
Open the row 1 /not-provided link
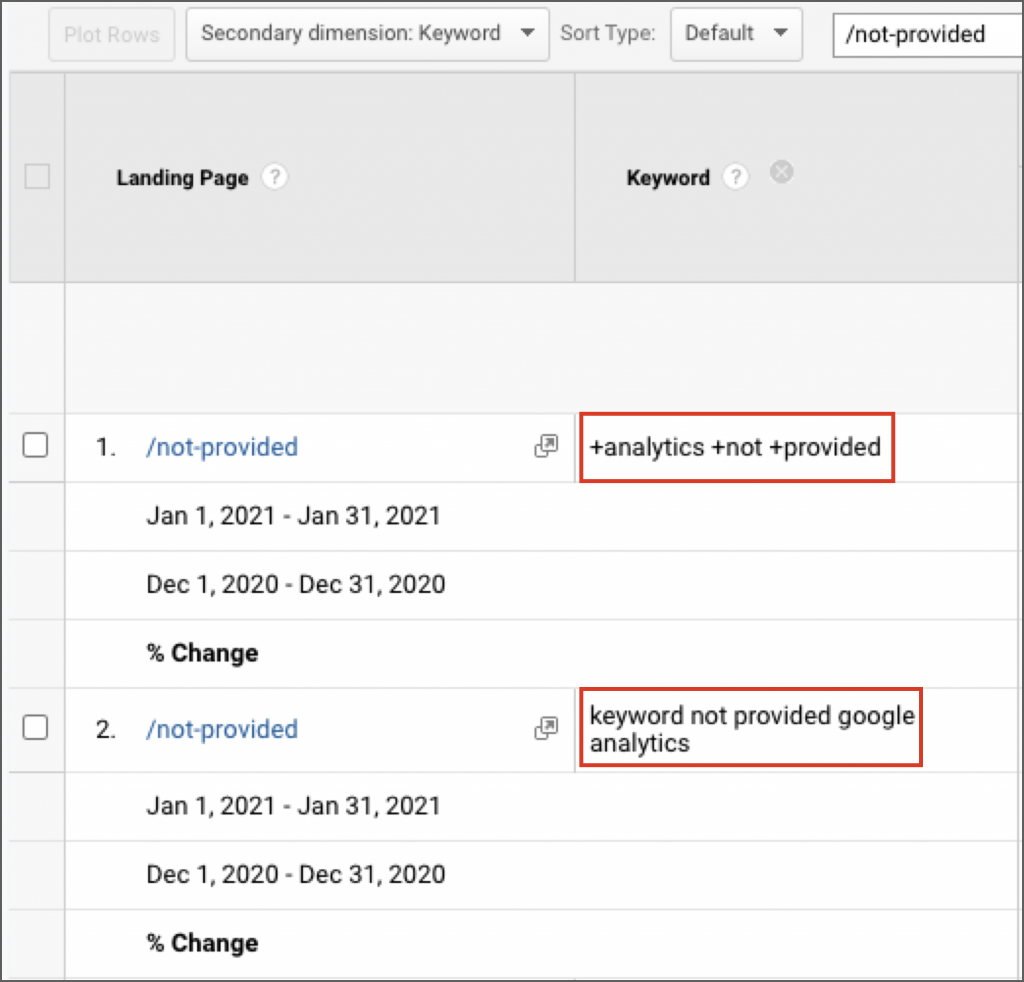222,447
